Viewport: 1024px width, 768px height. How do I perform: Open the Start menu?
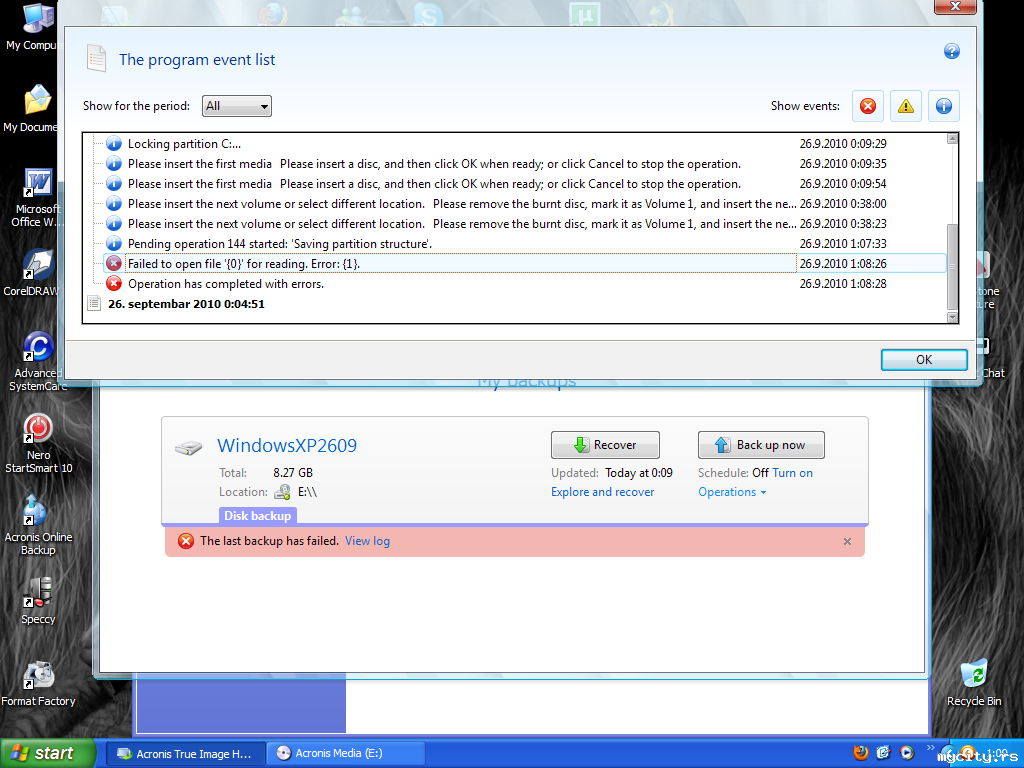pos(48,753)
